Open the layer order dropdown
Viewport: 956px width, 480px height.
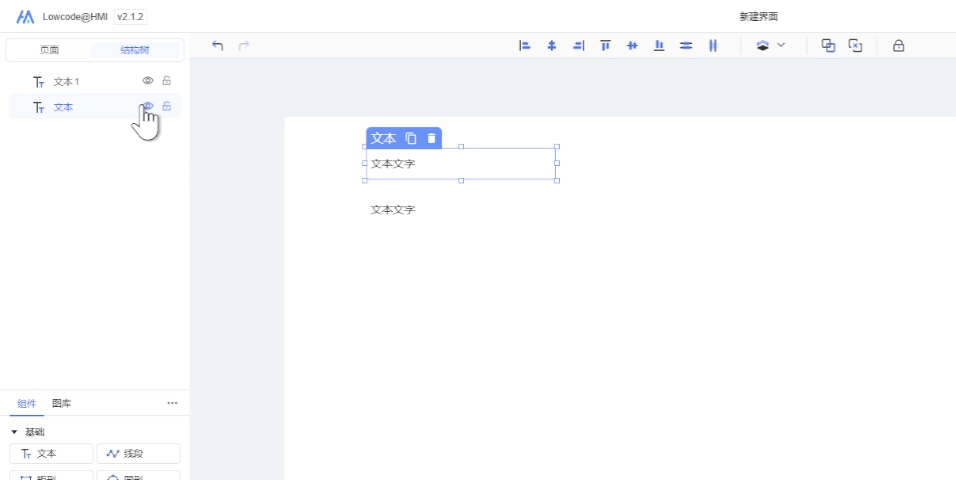coord(770,46)
